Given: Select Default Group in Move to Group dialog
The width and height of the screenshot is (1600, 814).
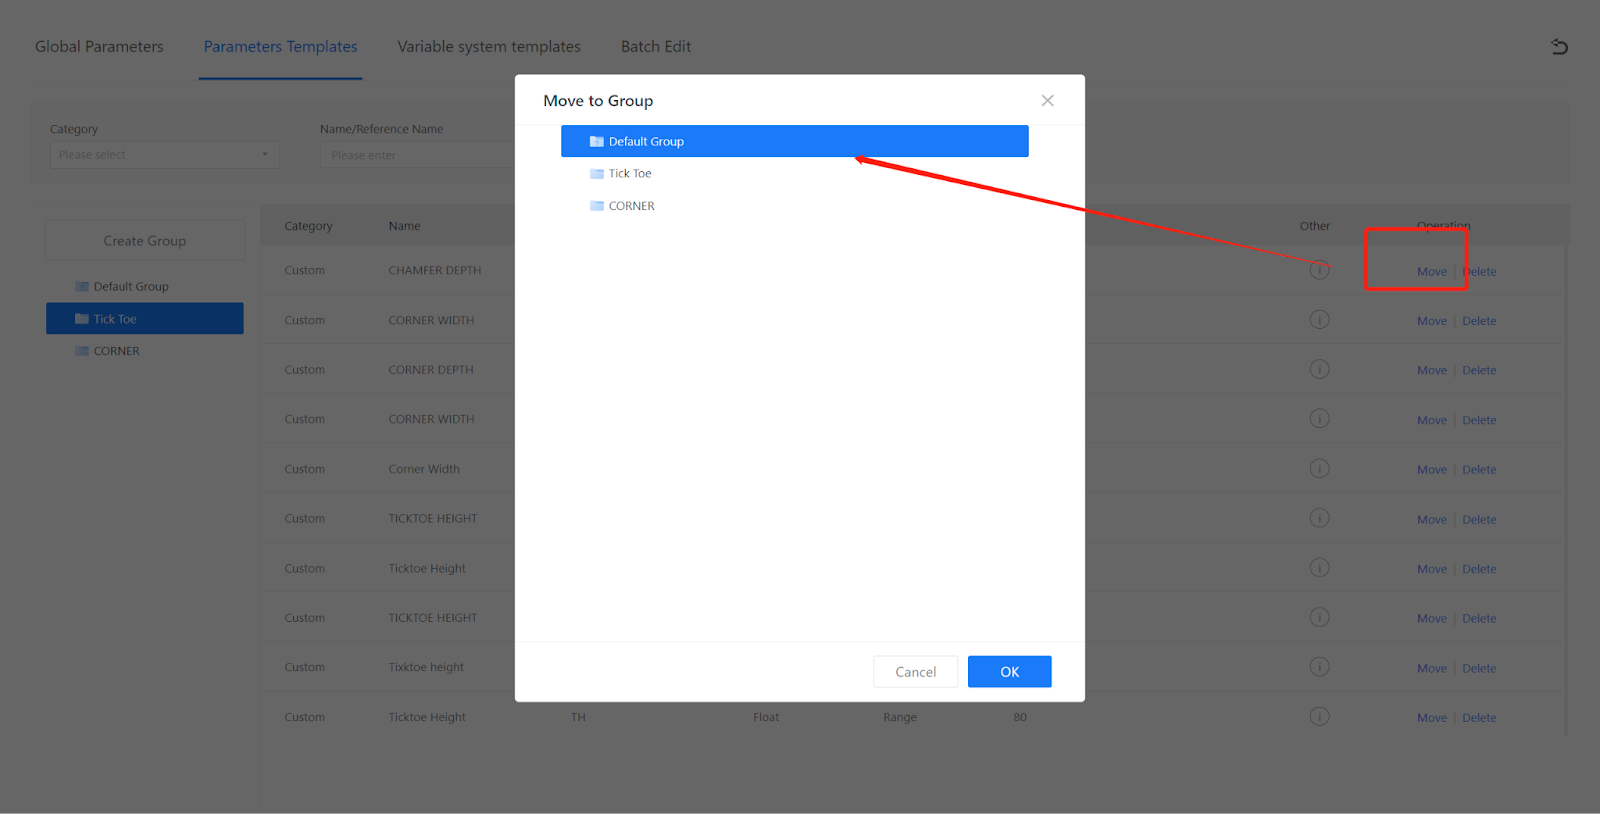Looking at the screenshot, I should pos(795,141).
